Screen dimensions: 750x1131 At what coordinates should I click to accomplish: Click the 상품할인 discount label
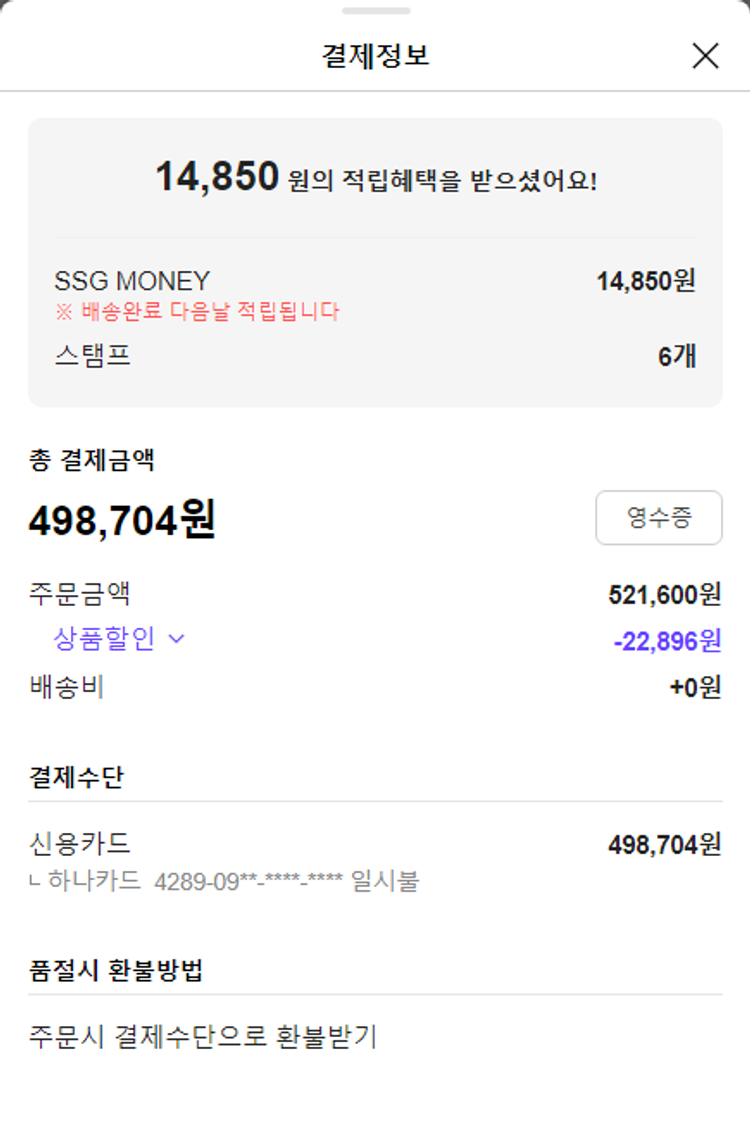pos(104,639)
